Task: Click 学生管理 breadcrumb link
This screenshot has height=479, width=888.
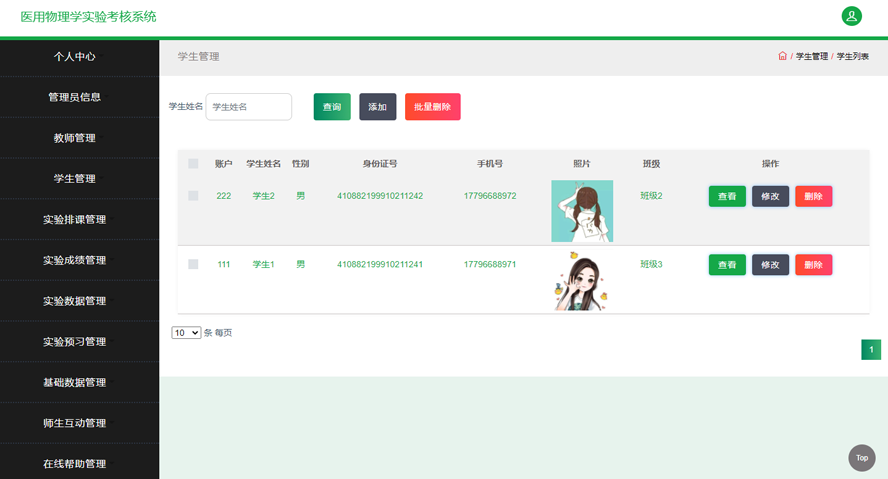Action: pos(812,56)
